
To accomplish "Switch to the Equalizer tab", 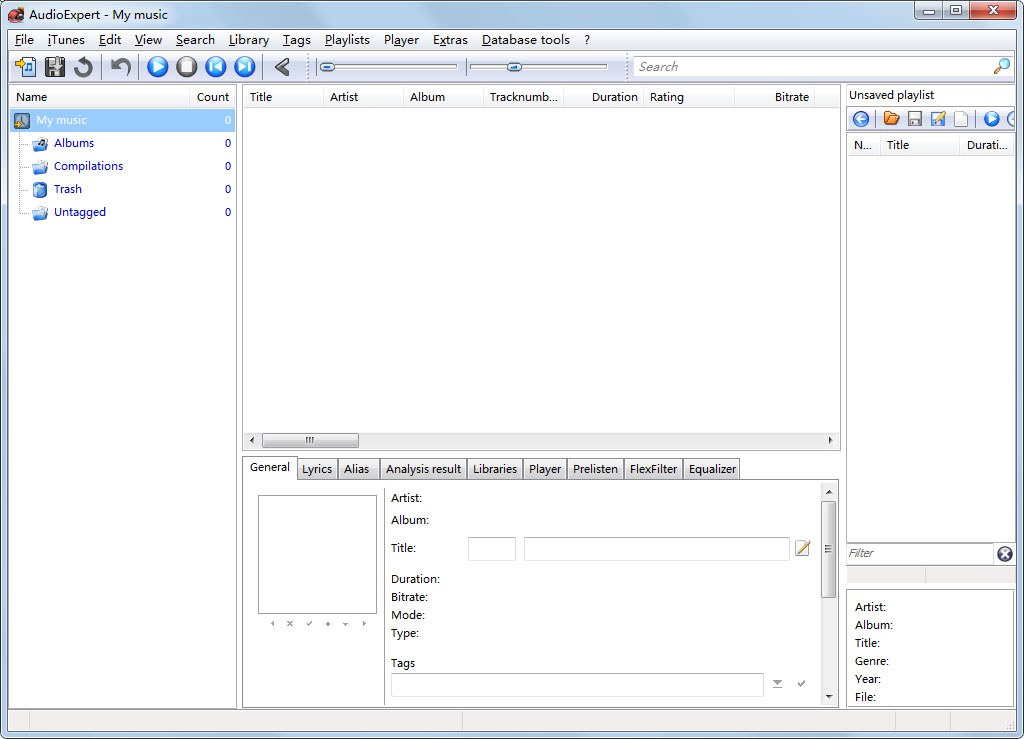I will click(x=711, y=468).
